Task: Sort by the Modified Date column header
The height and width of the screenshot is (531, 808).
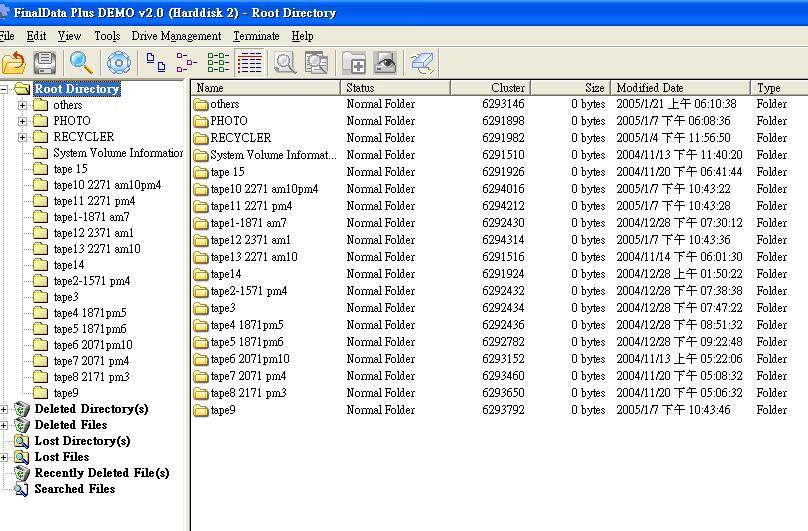Action: [680, 88]
